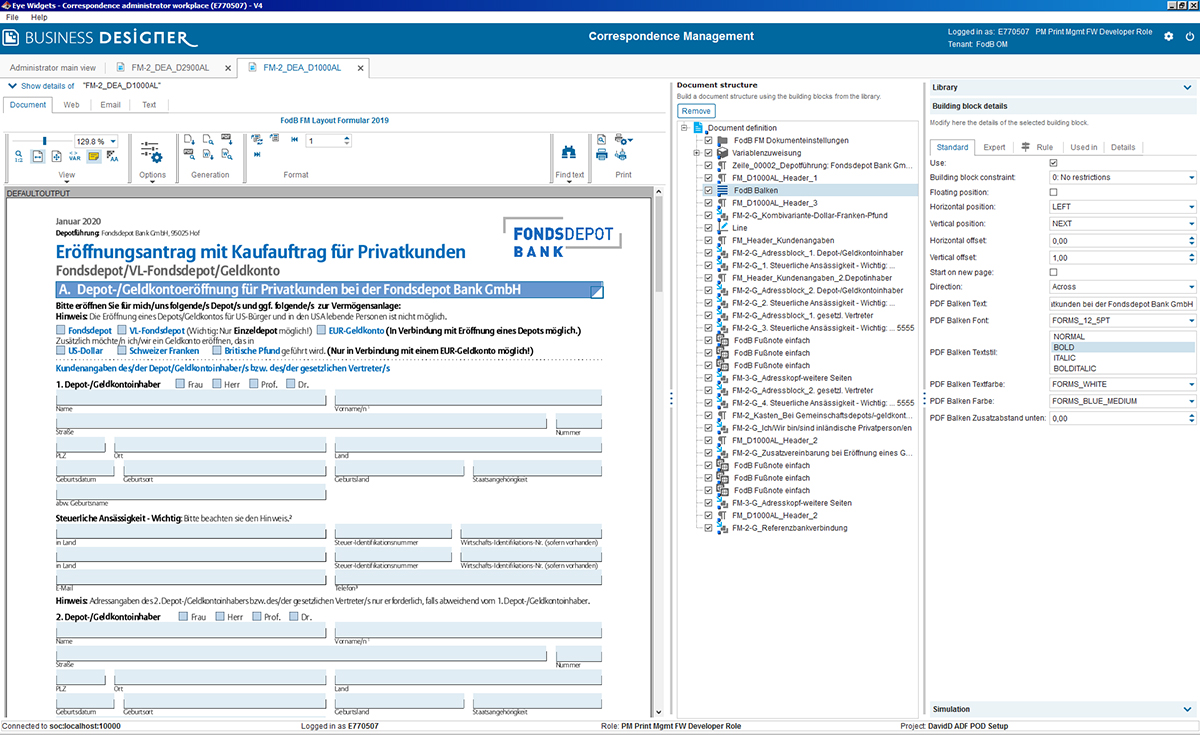The image size is (1200, 735).
Task: Enable the Floating position checkbox
Action: tap(1053, 192)
